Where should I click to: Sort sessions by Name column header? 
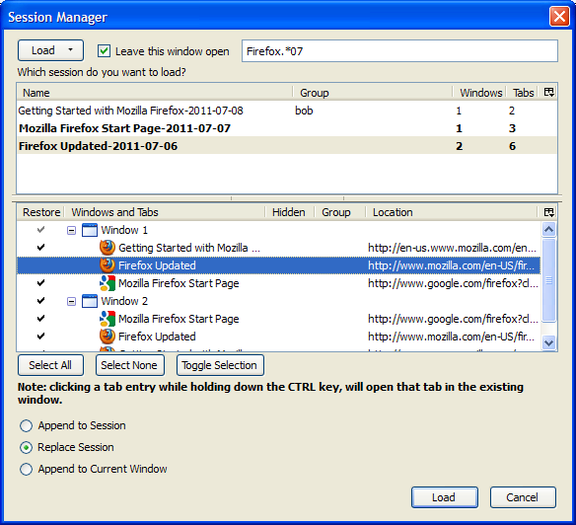[x=155, y=93]
